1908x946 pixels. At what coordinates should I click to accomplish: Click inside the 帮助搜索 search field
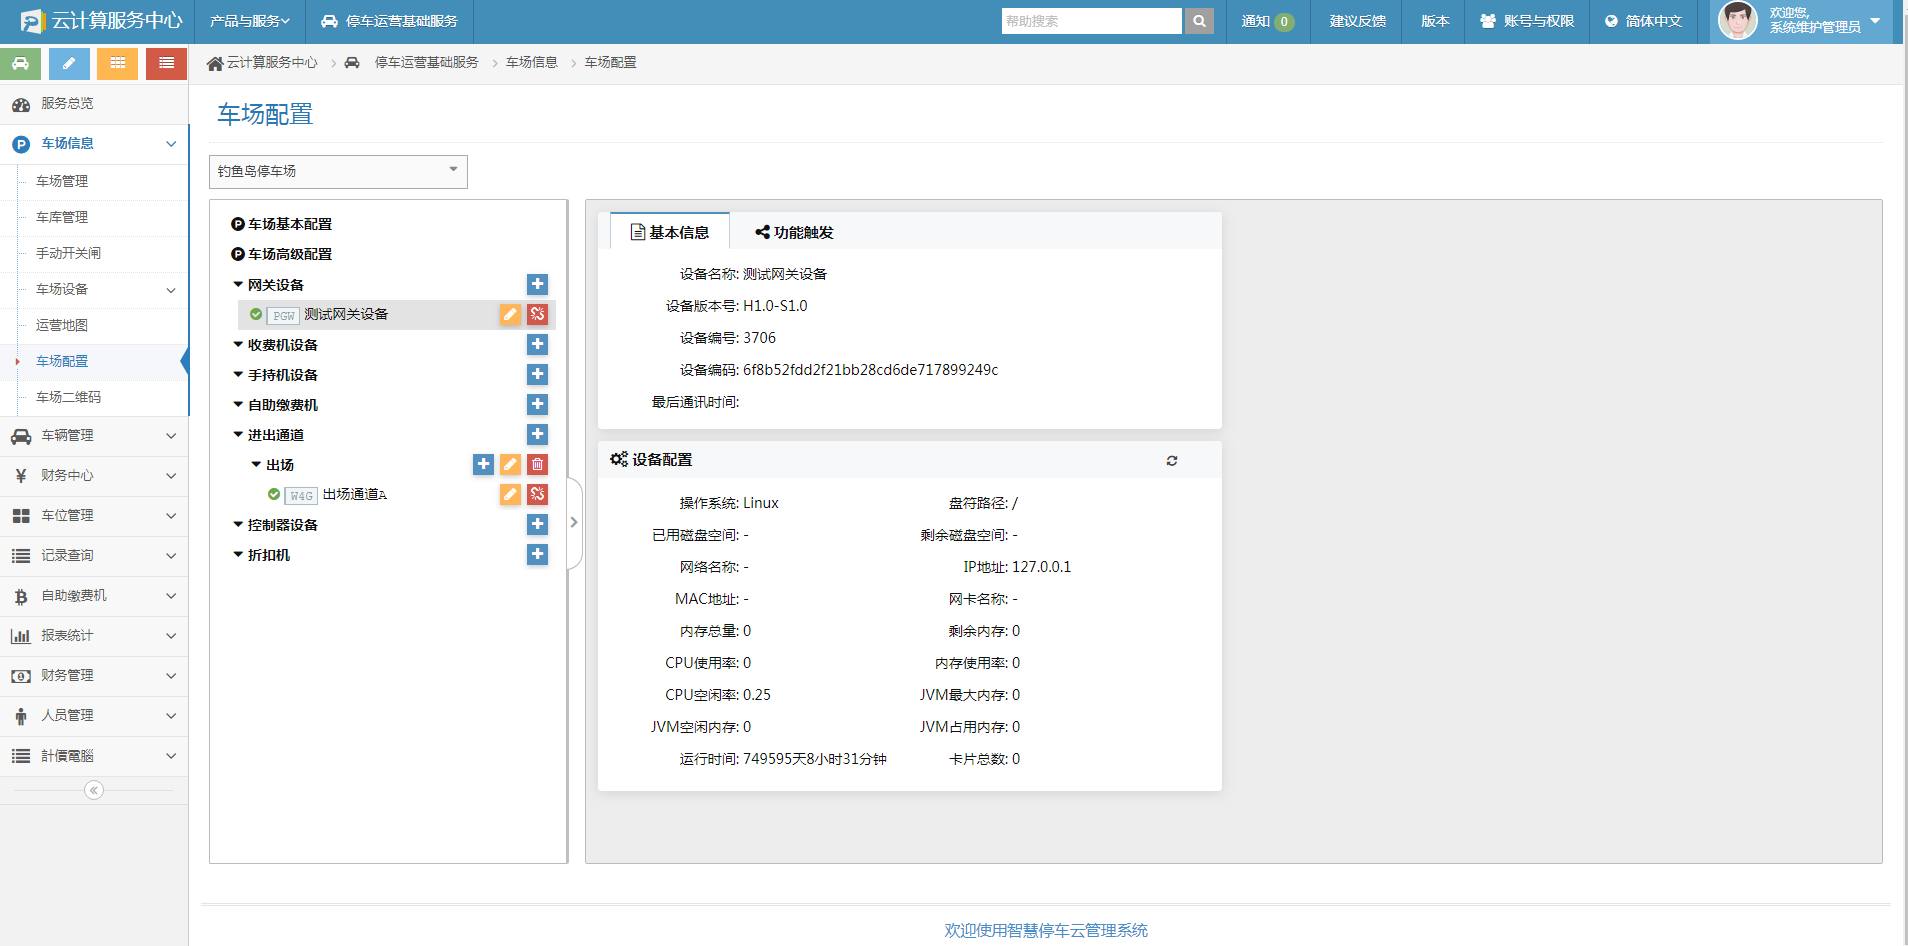tap(1090, 21)
